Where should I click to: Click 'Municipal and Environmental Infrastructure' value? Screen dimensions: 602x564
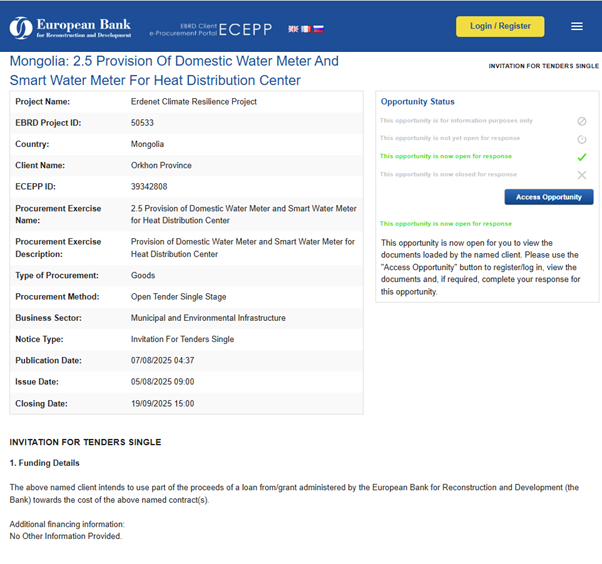(208, 318)
